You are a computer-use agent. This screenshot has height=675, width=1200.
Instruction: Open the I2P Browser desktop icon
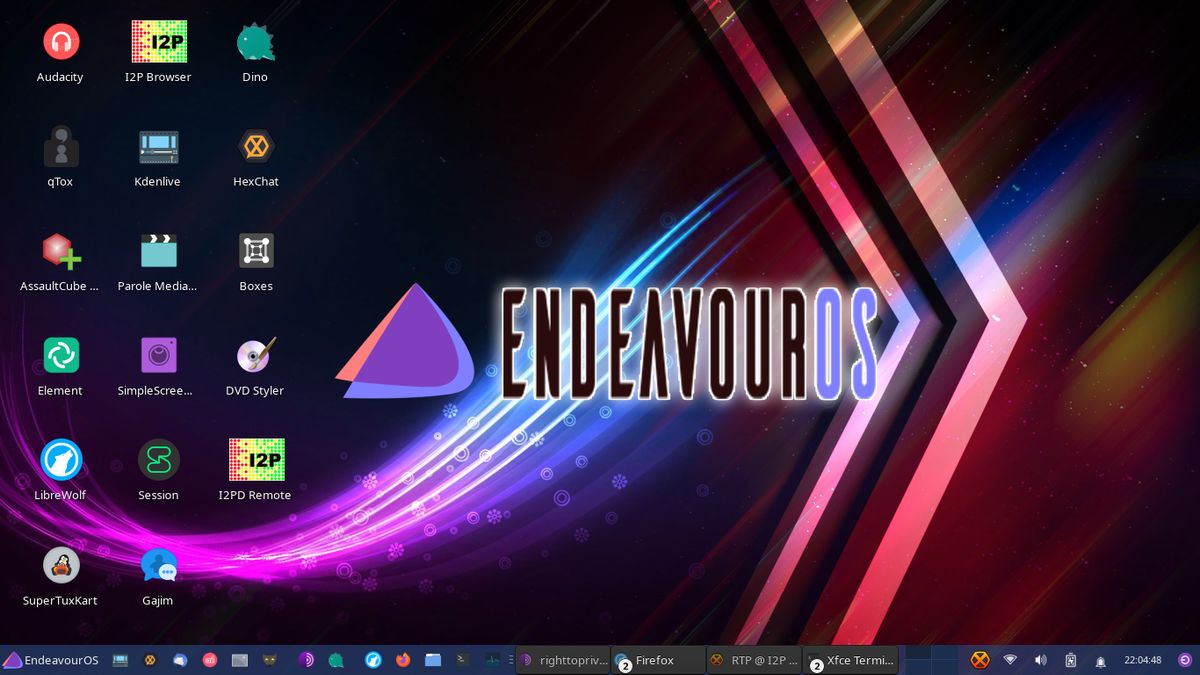point(157,44)
